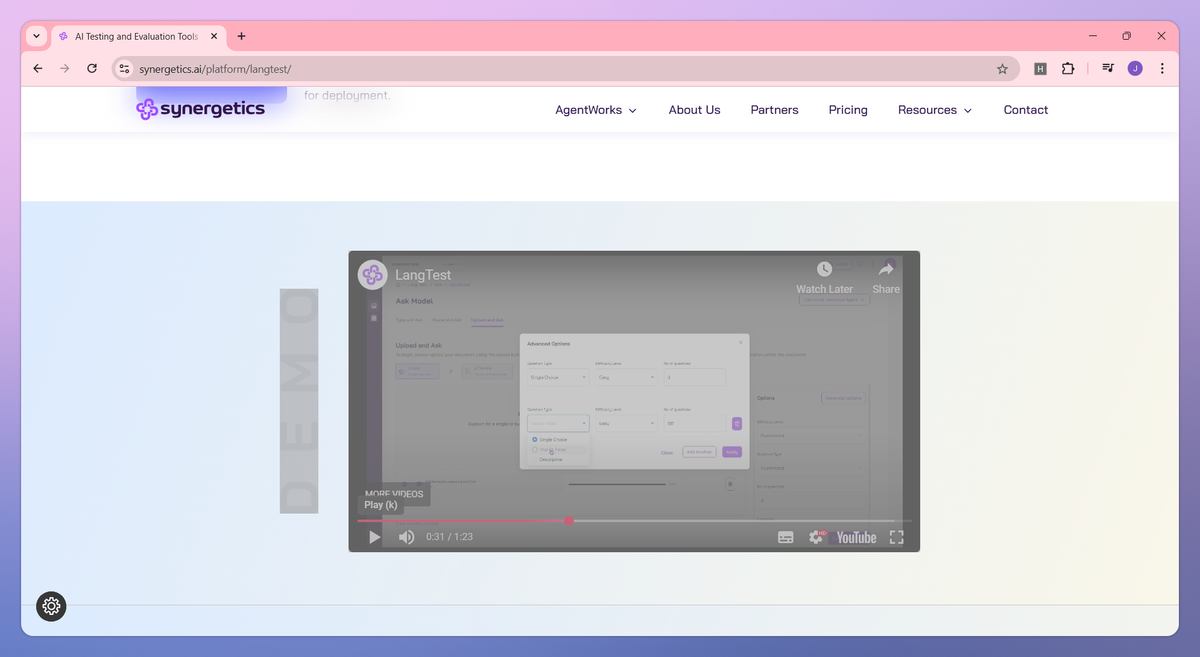
Task: Go back in browser history
Action: (x=38, y=69)
